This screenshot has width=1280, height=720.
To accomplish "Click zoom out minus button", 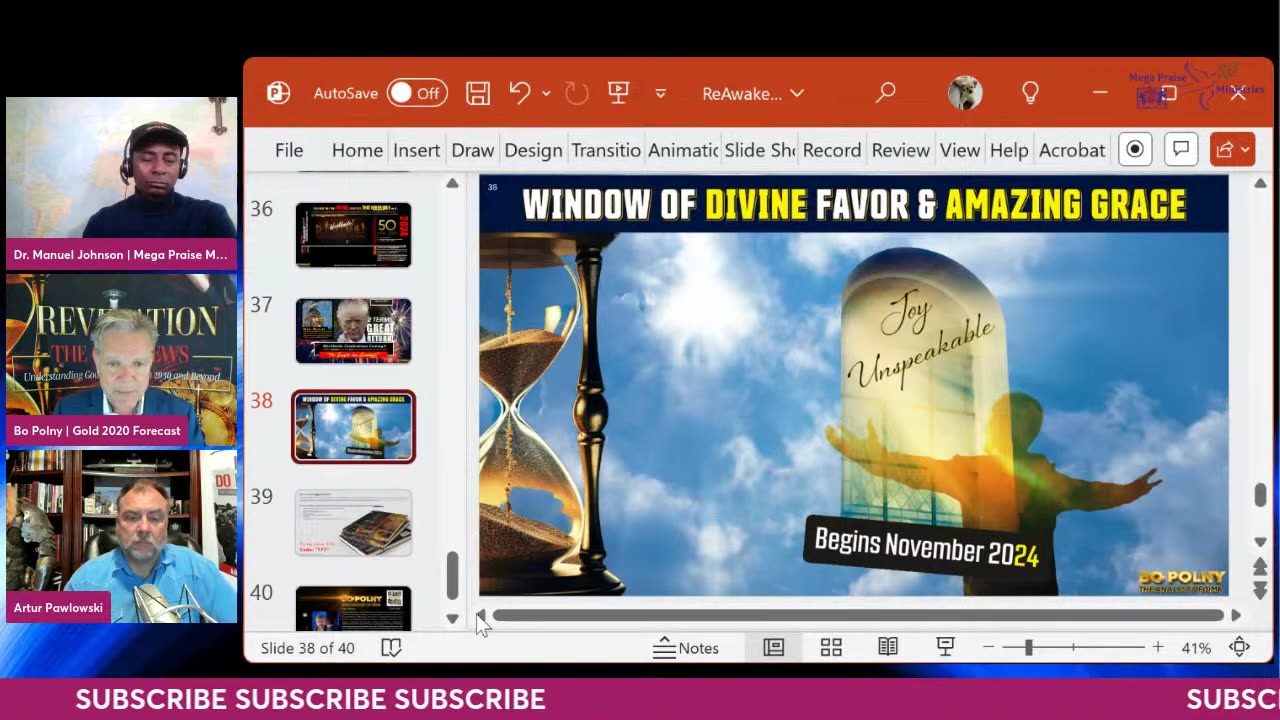I will (x=988, y=648).
